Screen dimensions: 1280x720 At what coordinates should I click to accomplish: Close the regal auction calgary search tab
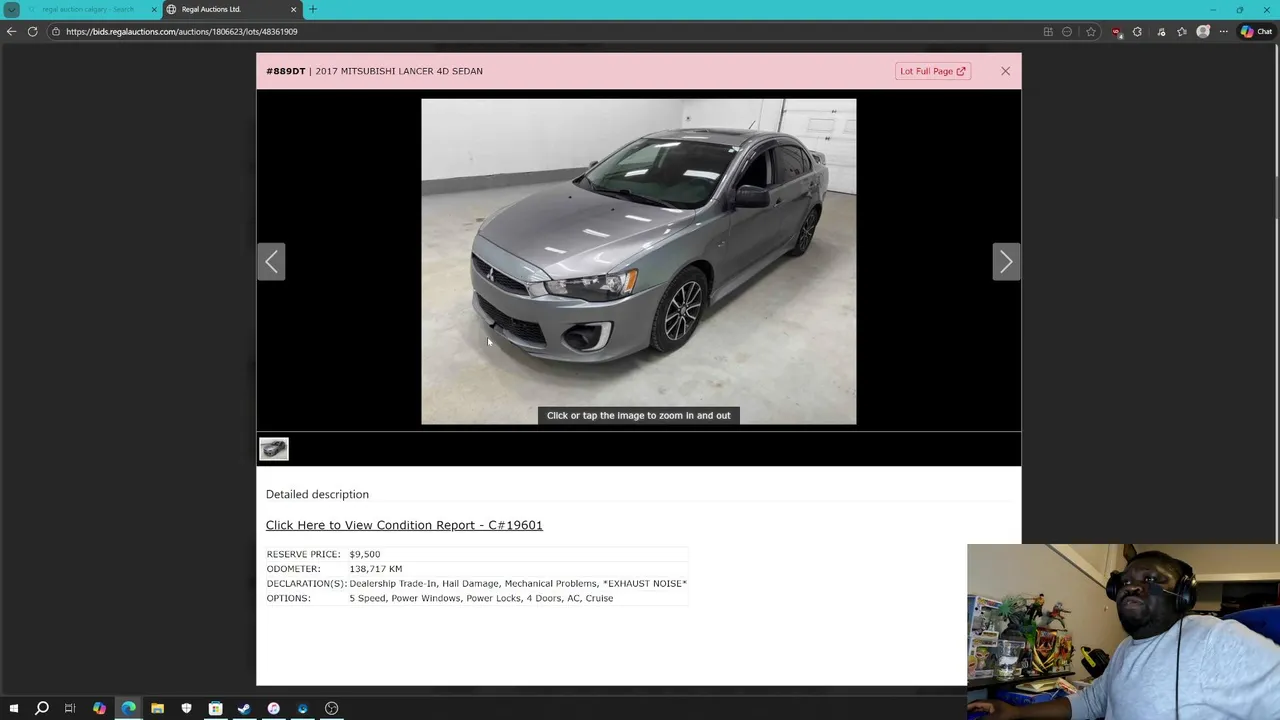tap(154, 9)
